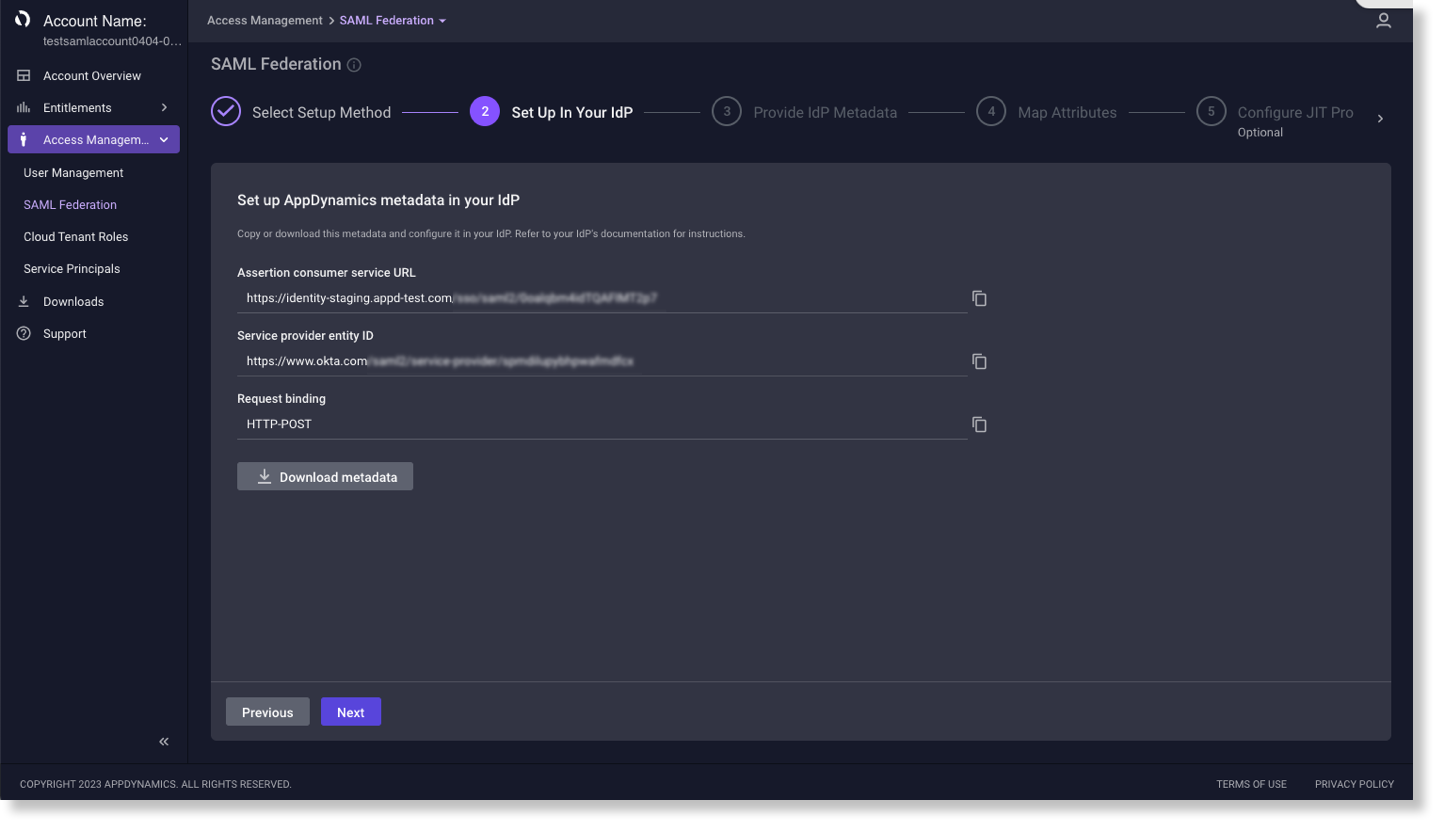Click the HTTP-POST request binding field

pyautogui.click(x=602, y=424)
